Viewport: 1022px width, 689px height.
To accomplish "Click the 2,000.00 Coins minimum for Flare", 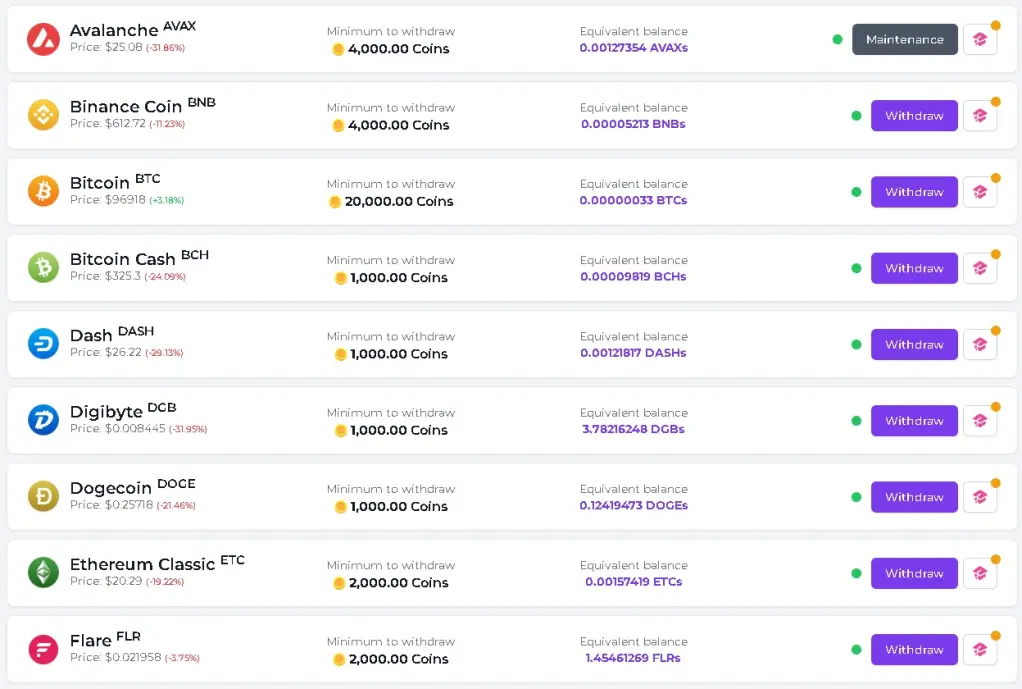I will click(x=391, y=659).
